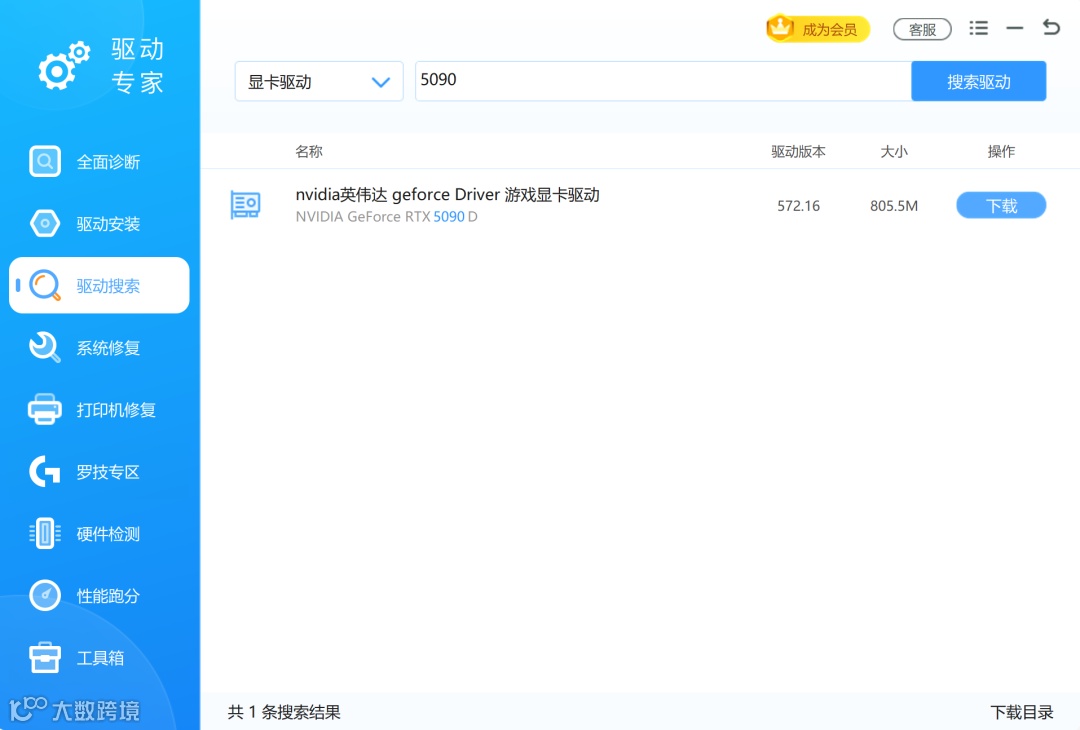Open 系统修复 section
Screen dimensions: 1080x730
tap(99, 348)
